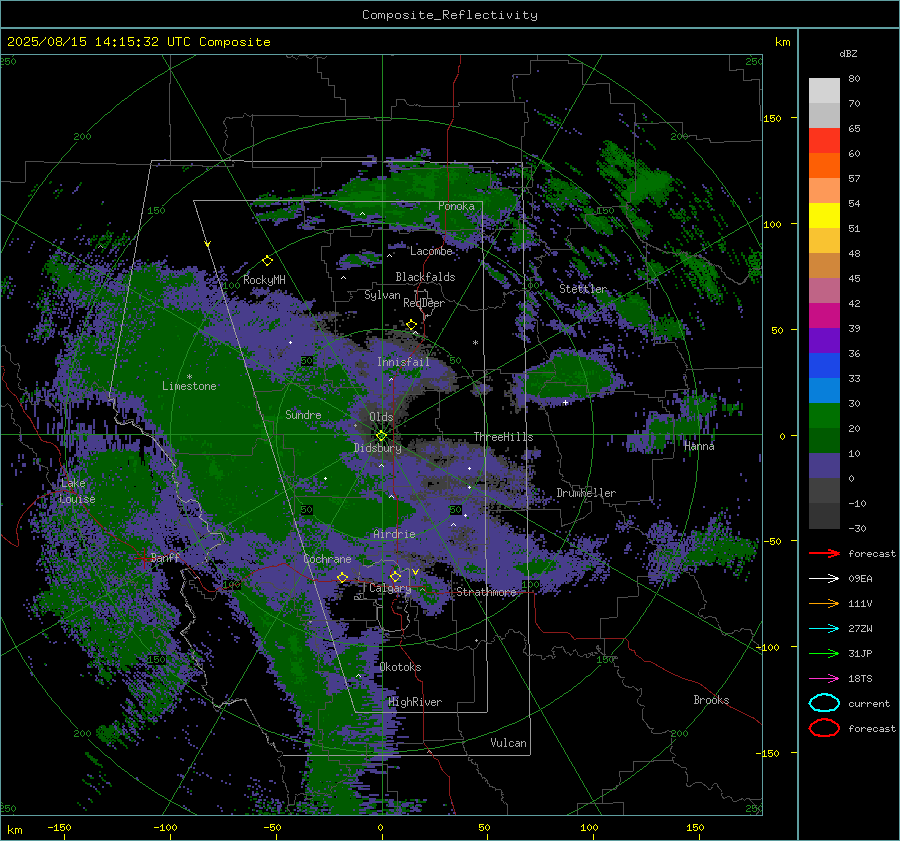Click the dBZ legend heading
The height and width of the screenshot is (841, 900).
pos(848,53)
